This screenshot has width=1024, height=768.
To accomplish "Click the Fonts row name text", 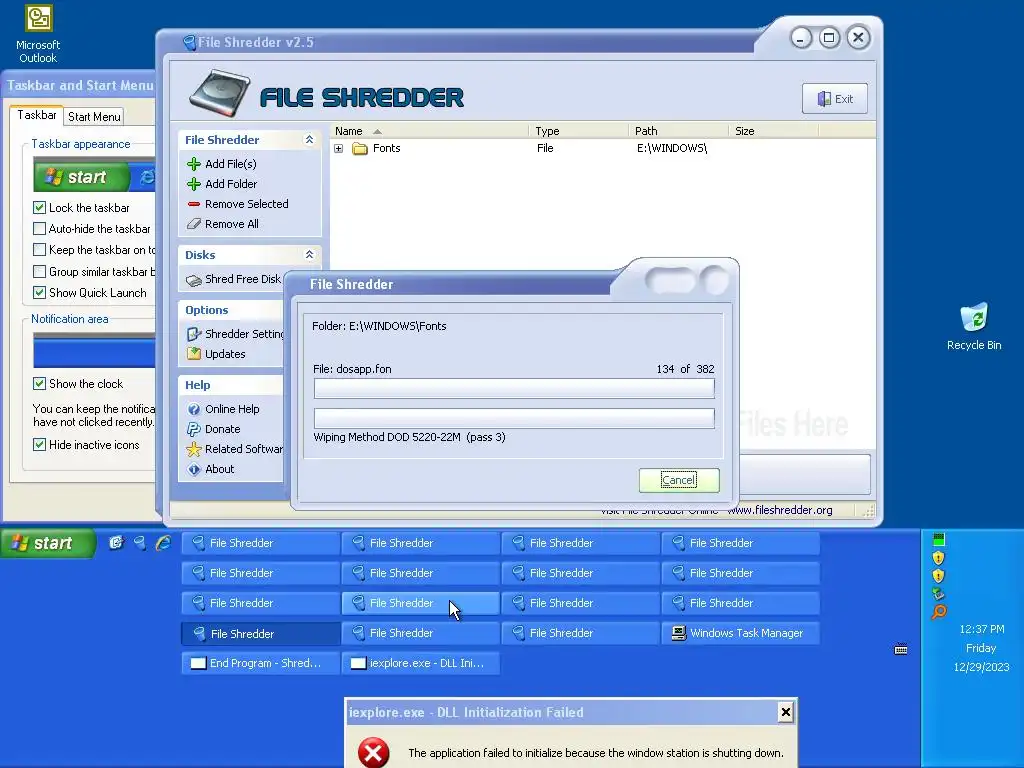I will pyautogui.click(x=387, y=148).
